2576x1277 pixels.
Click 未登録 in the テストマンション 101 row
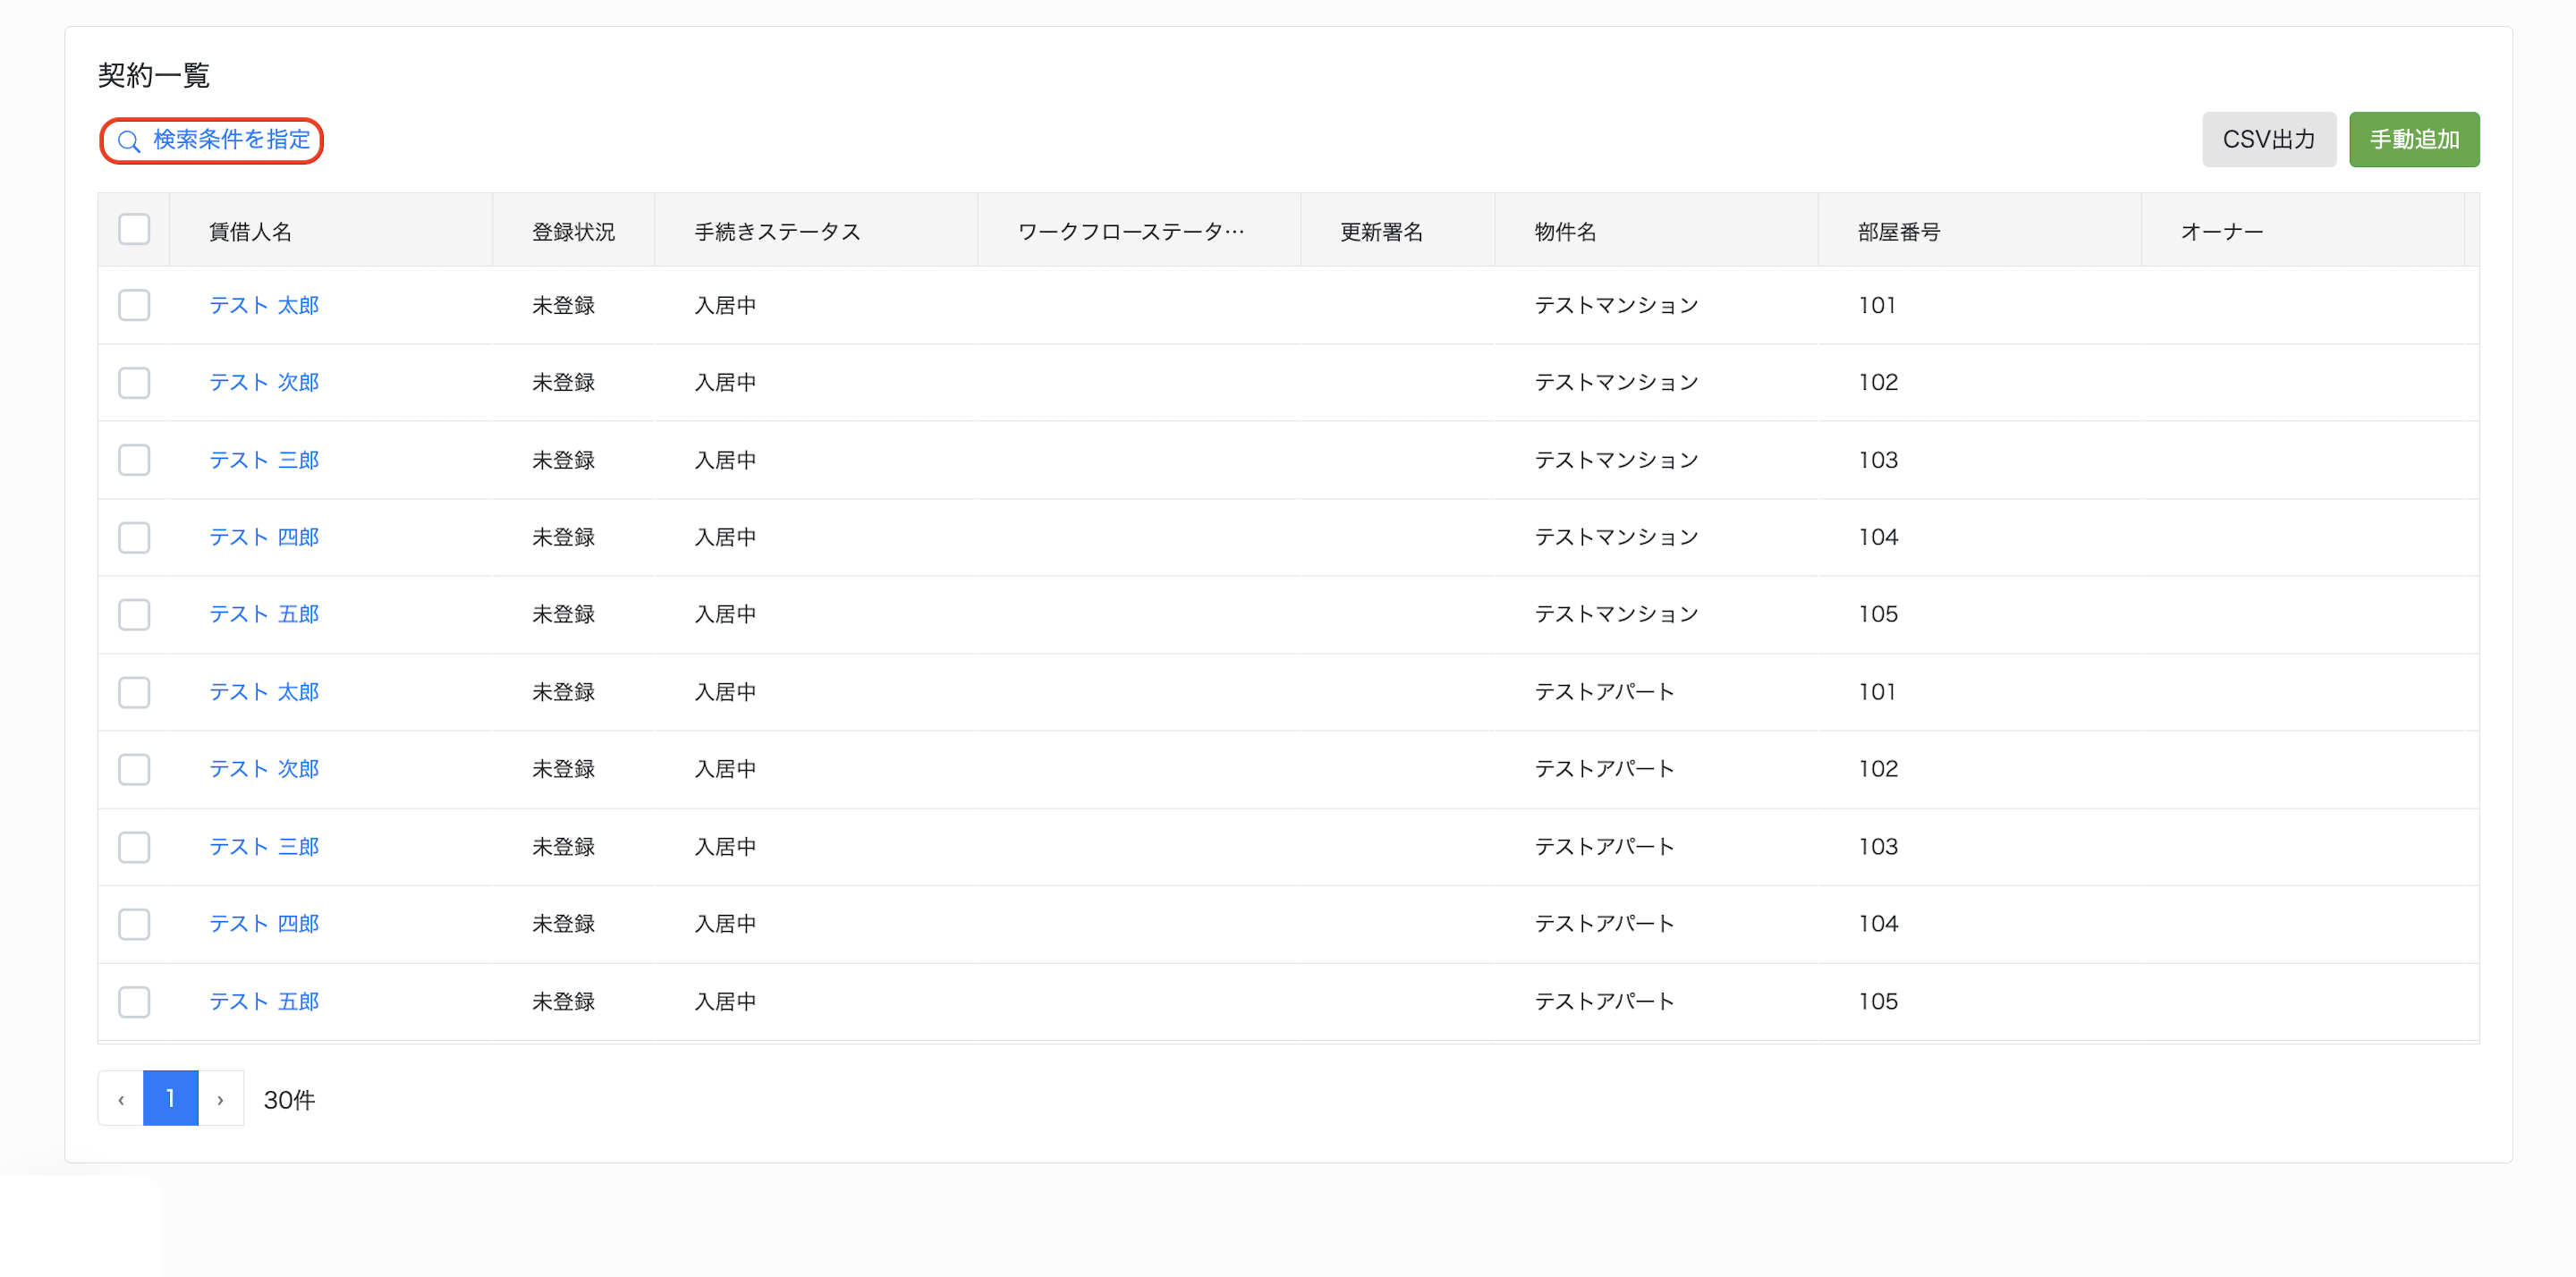[563, 305]
